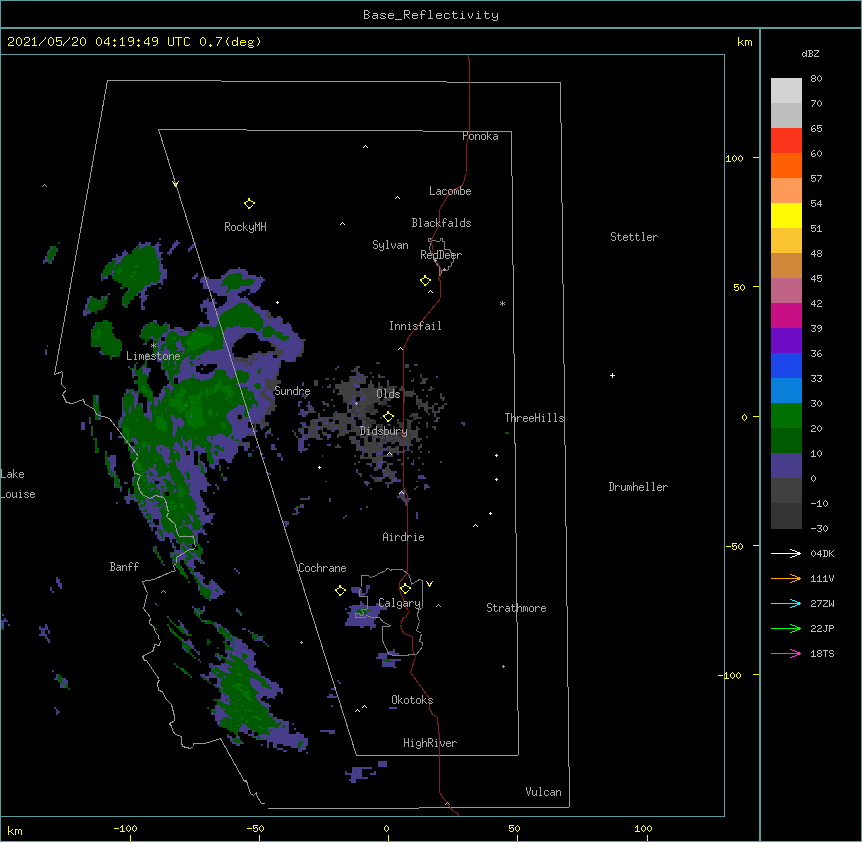Viewport: 862px width, 842px height.
Task: Click the Cochrane label
Action: tap(322, 568)
